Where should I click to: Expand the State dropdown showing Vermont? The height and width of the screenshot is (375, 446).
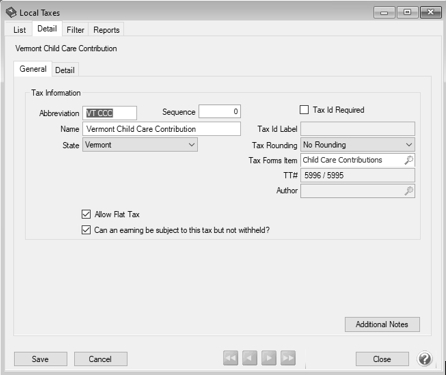tap(140, 145)
